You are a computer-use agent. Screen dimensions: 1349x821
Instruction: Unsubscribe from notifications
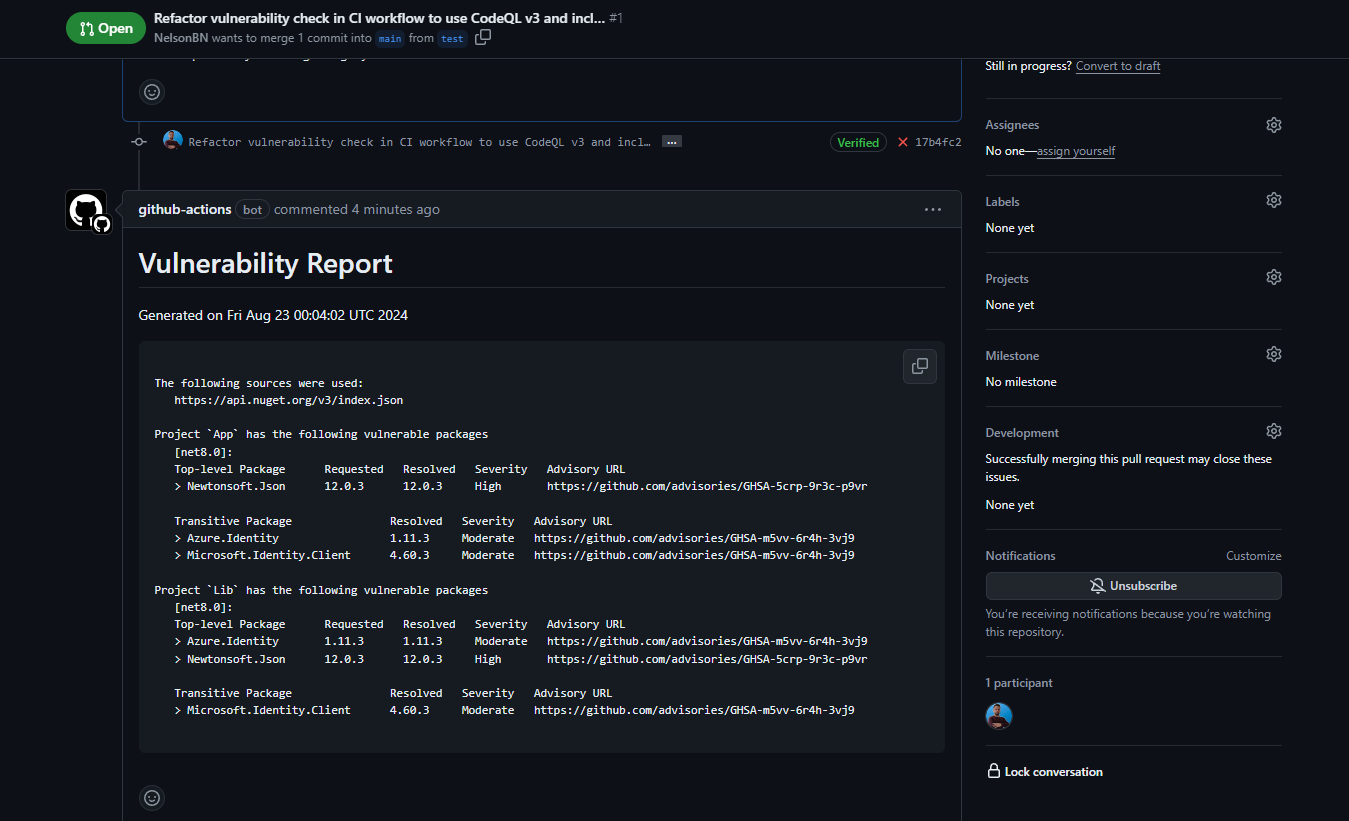1133,586
